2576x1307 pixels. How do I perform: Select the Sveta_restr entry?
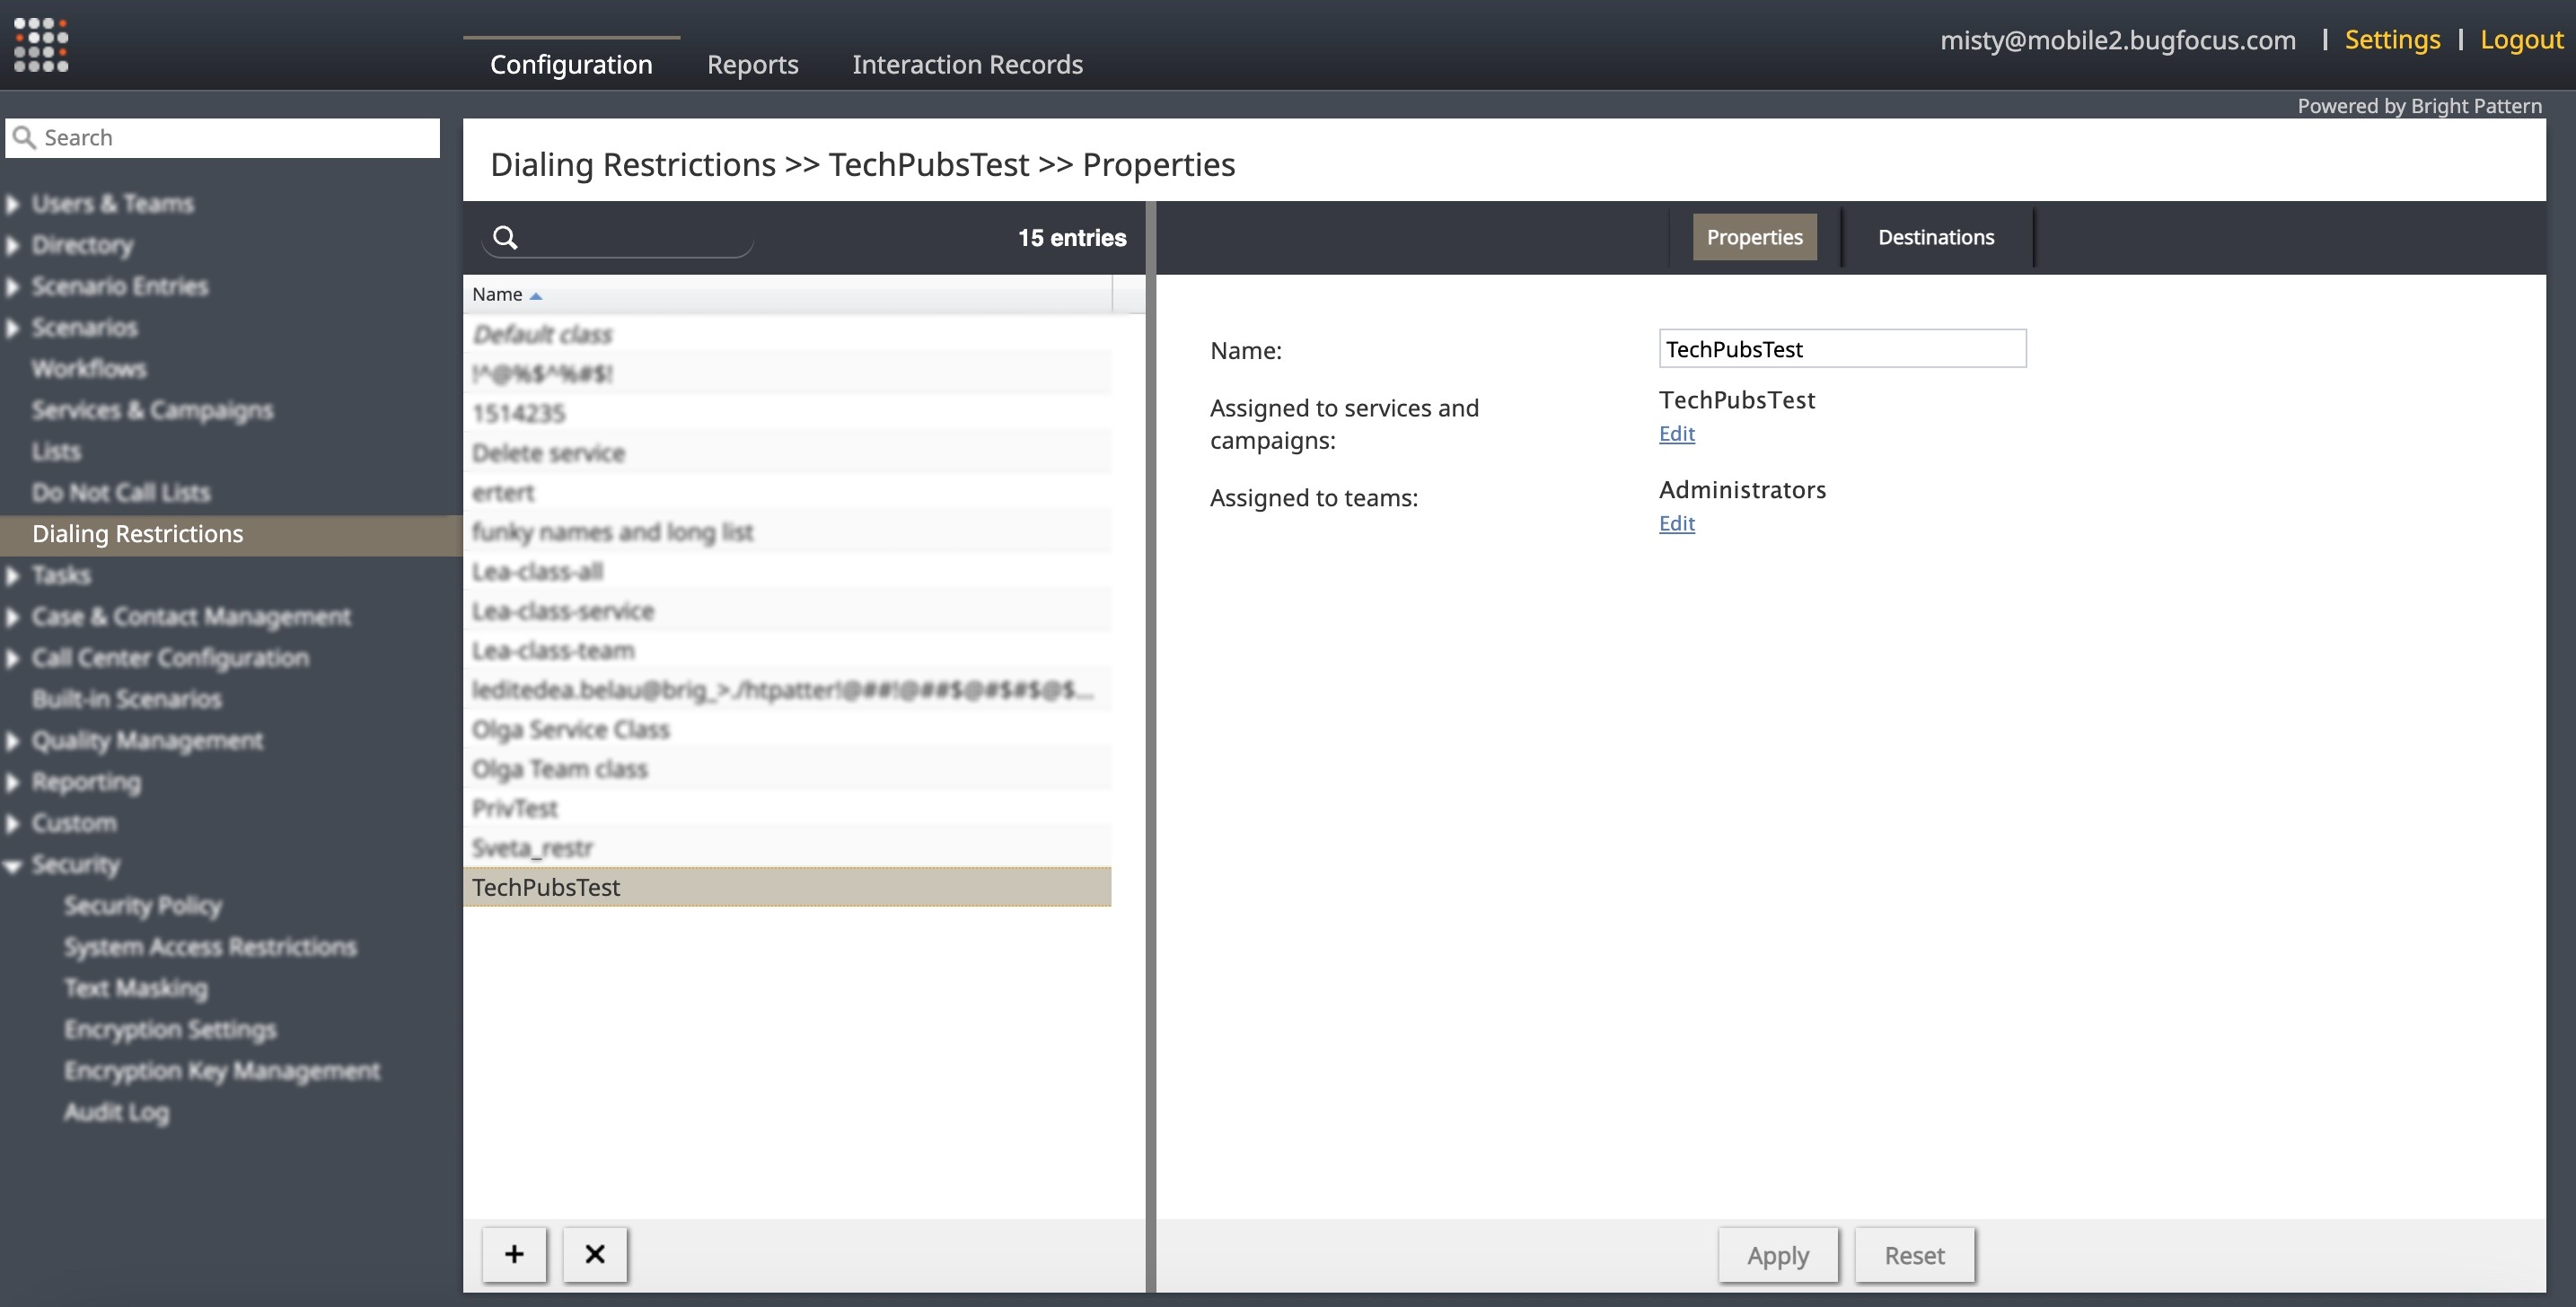tap(787, 848)
